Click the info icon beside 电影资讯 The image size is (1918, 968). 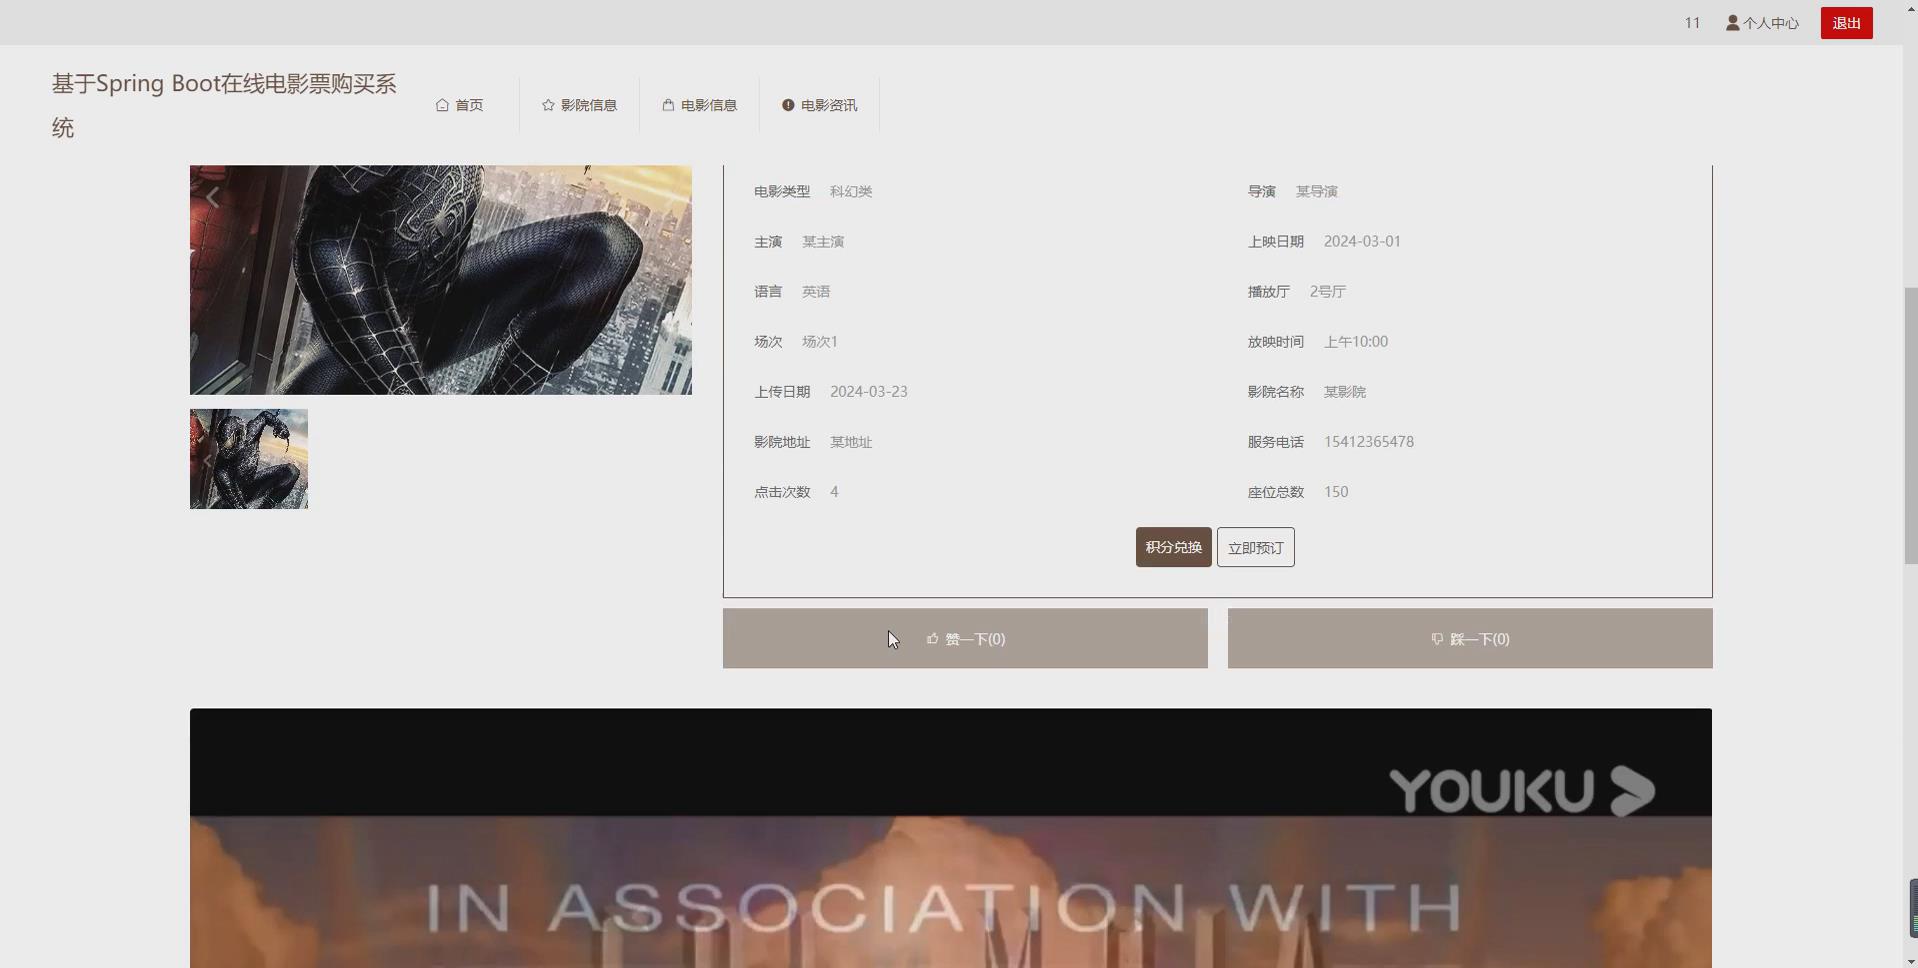(789, 104)
